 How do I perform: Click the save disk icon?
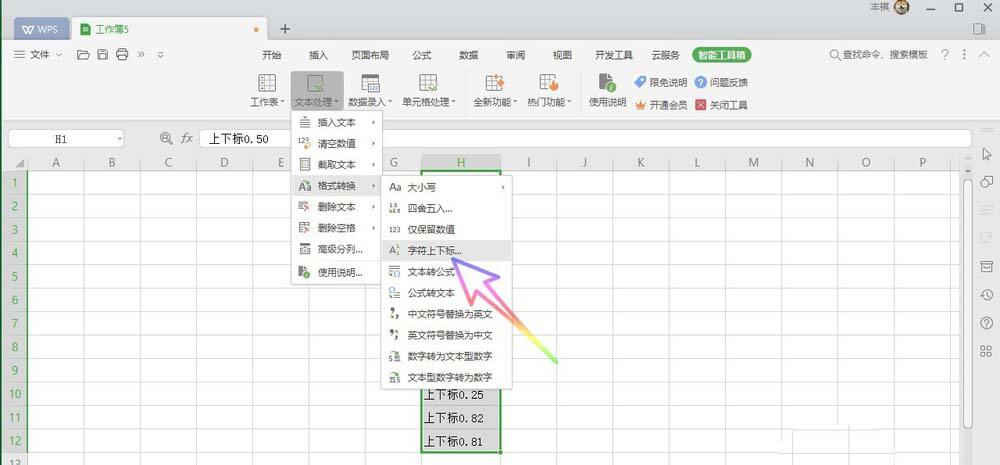pos(103,55)
